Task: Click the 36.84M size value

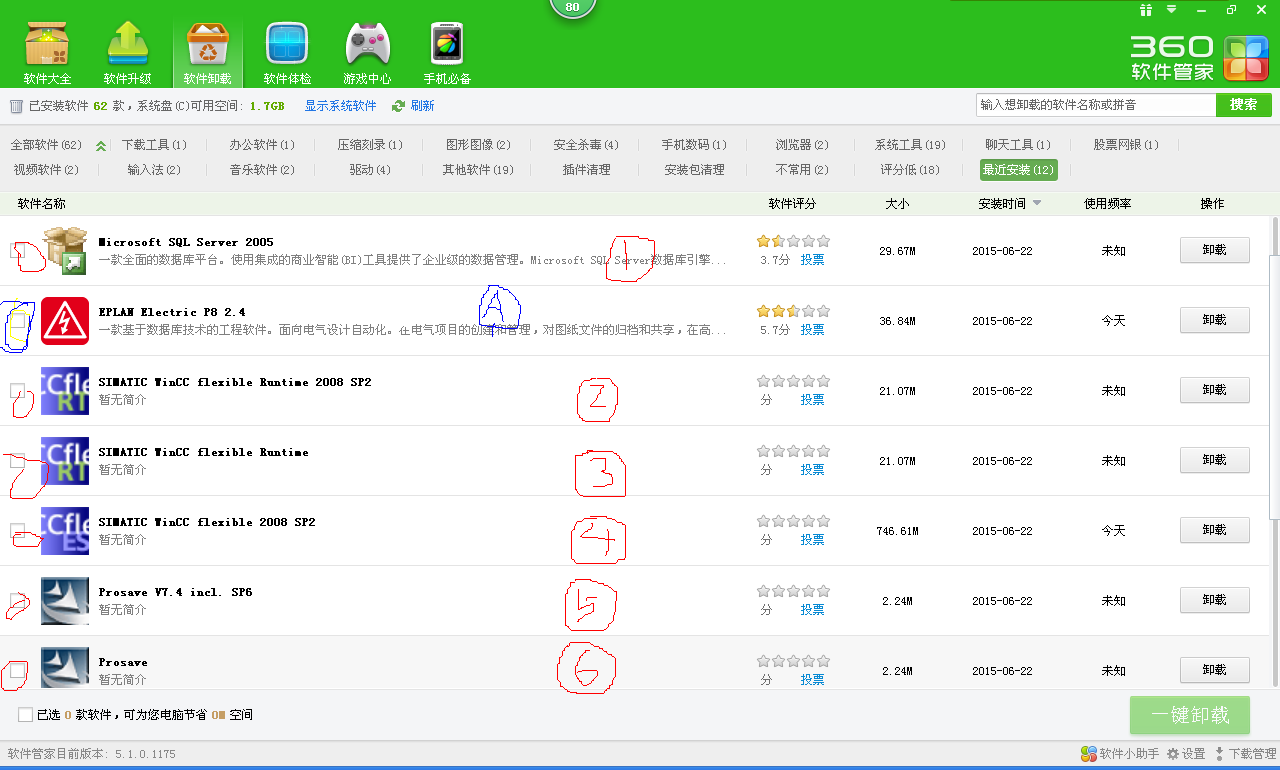Action: click(897, 321)
